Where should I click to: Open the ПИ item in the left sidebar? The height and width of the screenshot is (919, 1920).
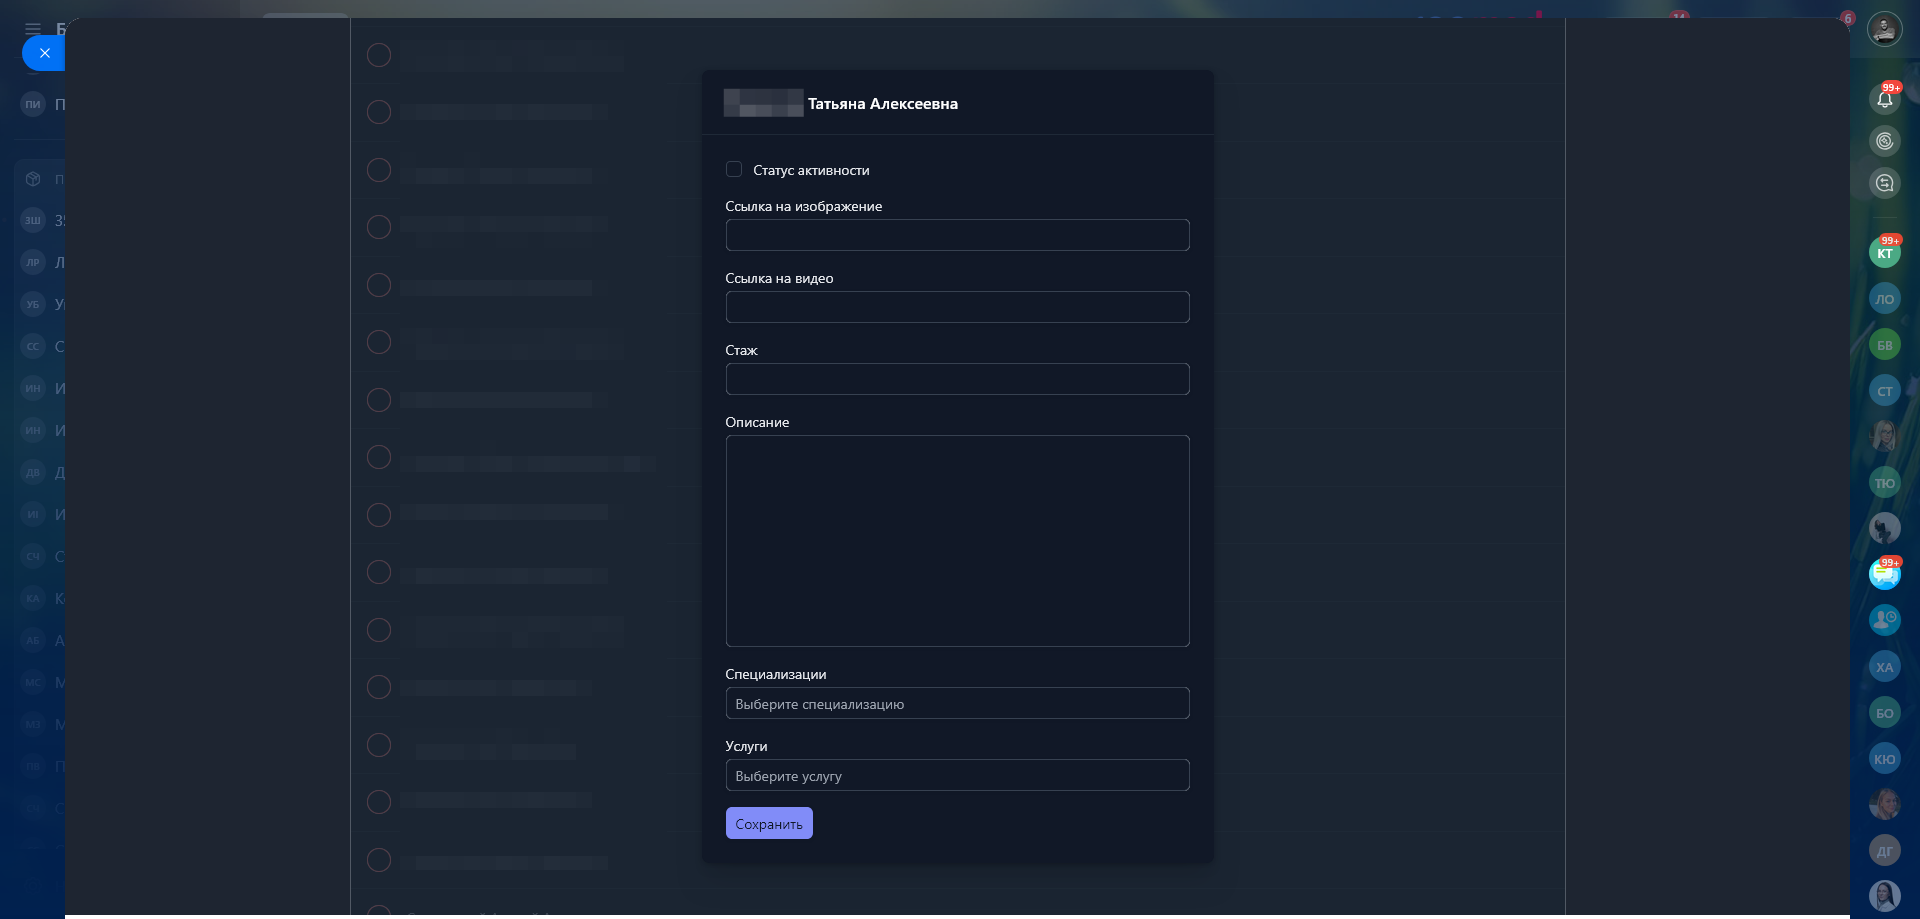coord(33,104)
